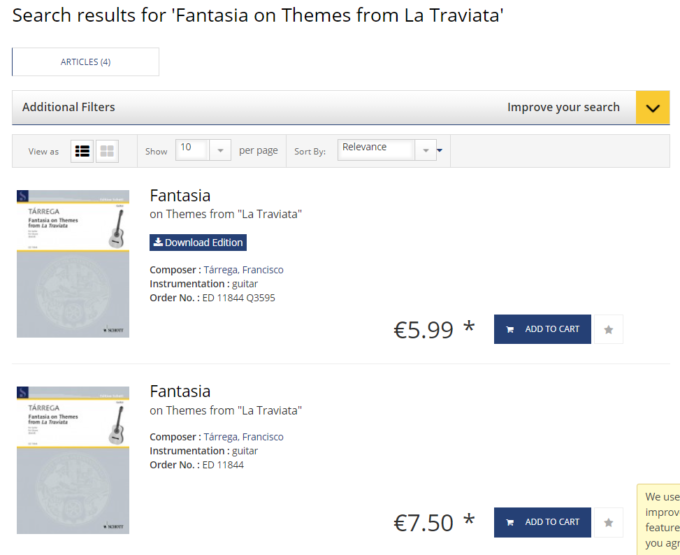Favorite the €7.50 Fantasia with star
The height and width of the screenshot is (555, 680).
(x=608, y=522)
